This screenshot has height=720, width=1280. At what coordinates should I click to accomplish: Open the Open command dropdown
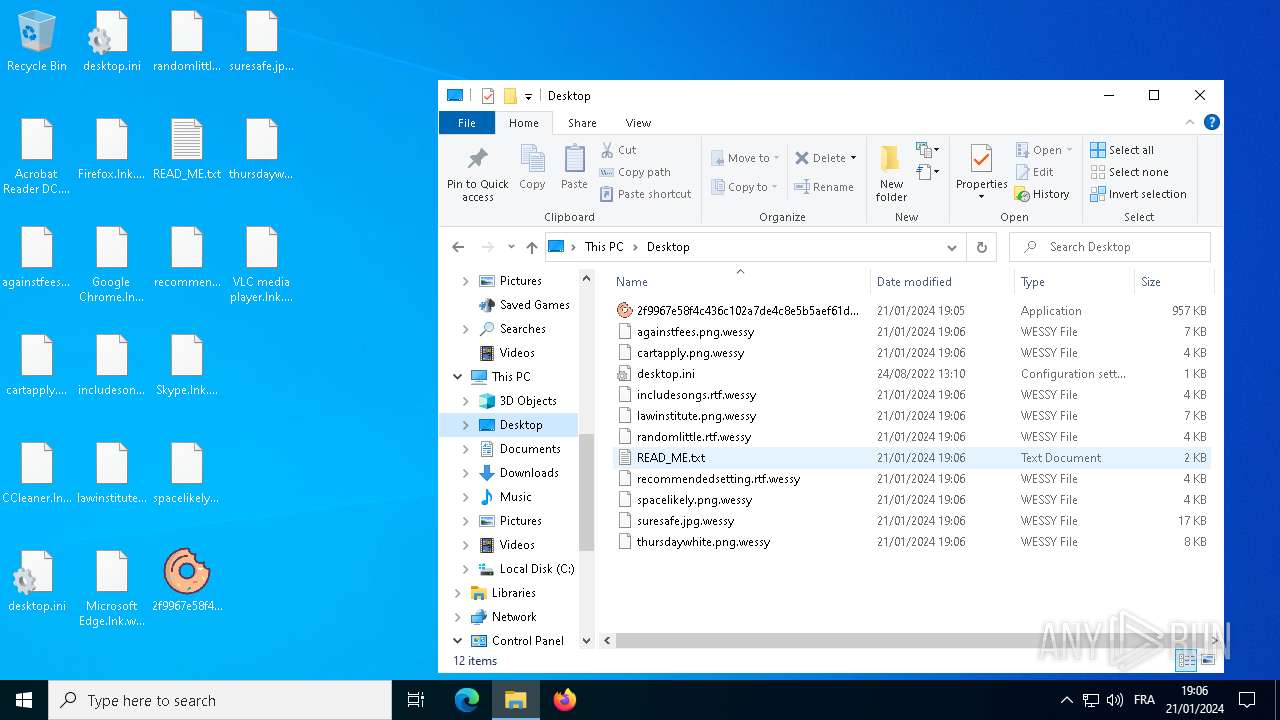click(x=1069, y=150)
